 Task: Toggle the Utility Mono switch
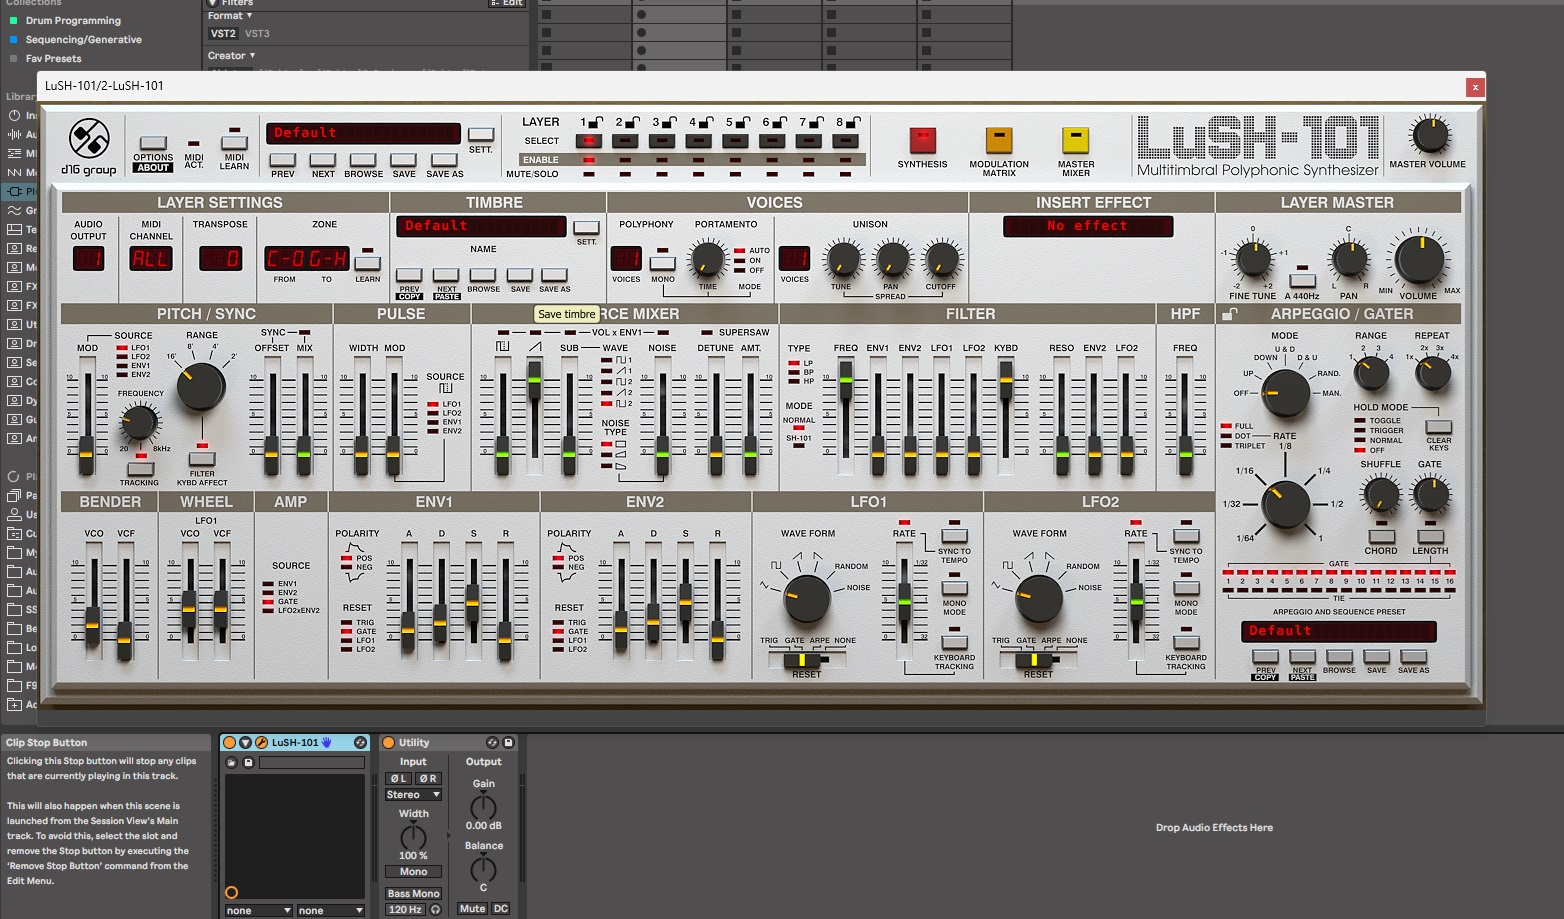click(413, 872)
